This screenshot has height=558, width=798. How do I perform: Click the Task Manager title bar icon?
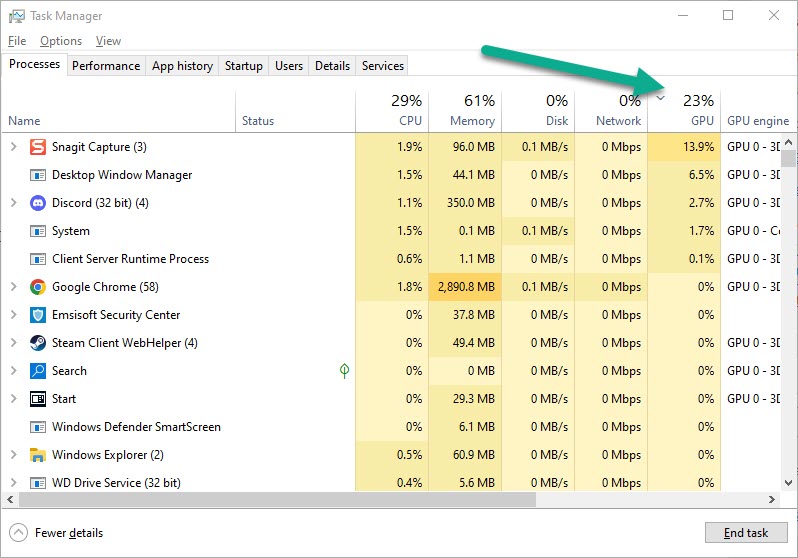click(x=16, y=16)
